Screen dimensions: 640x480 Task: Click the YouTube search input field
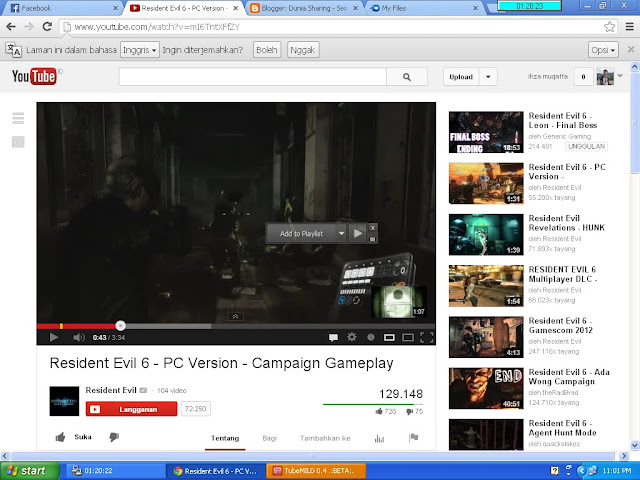tap(253, 77)
